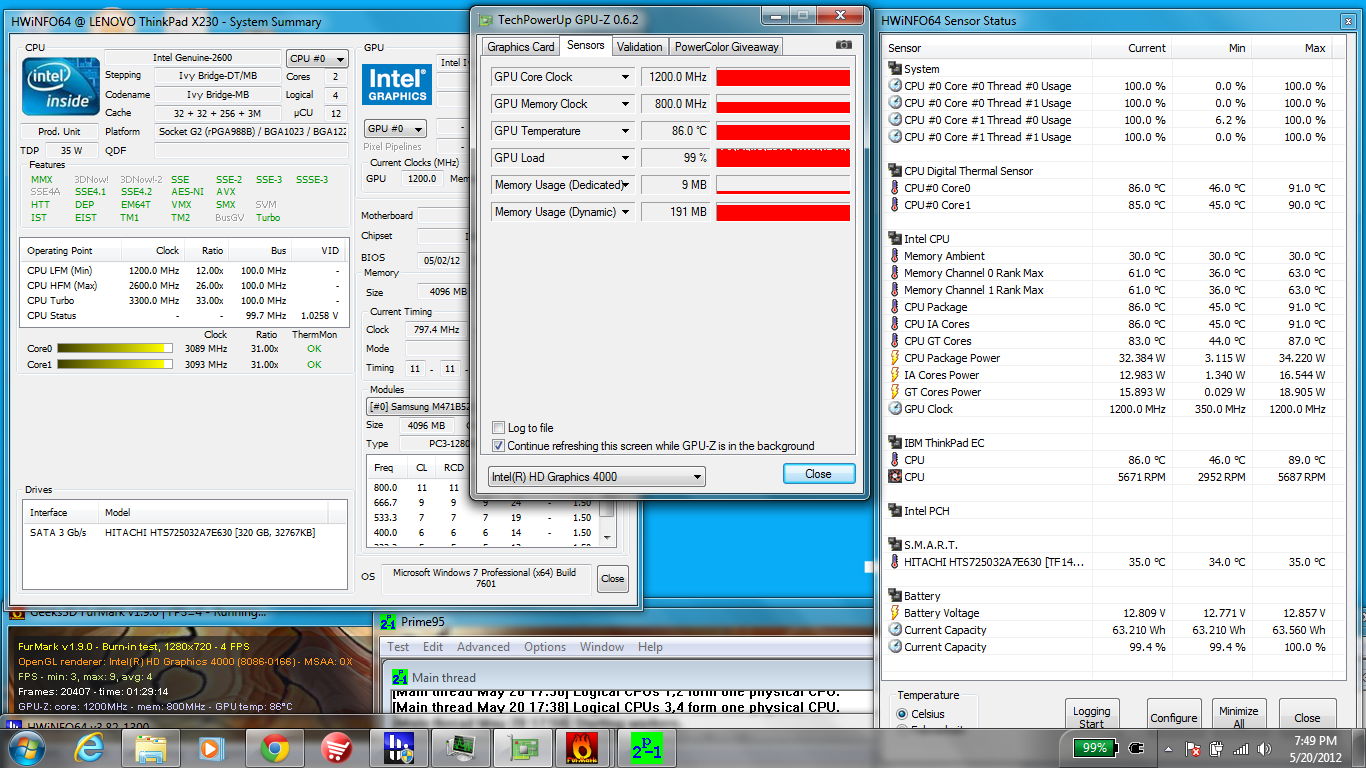1366x768 pixels.
Task: Switch to the Graphics Card tab
Action: (x=521, y=46)
